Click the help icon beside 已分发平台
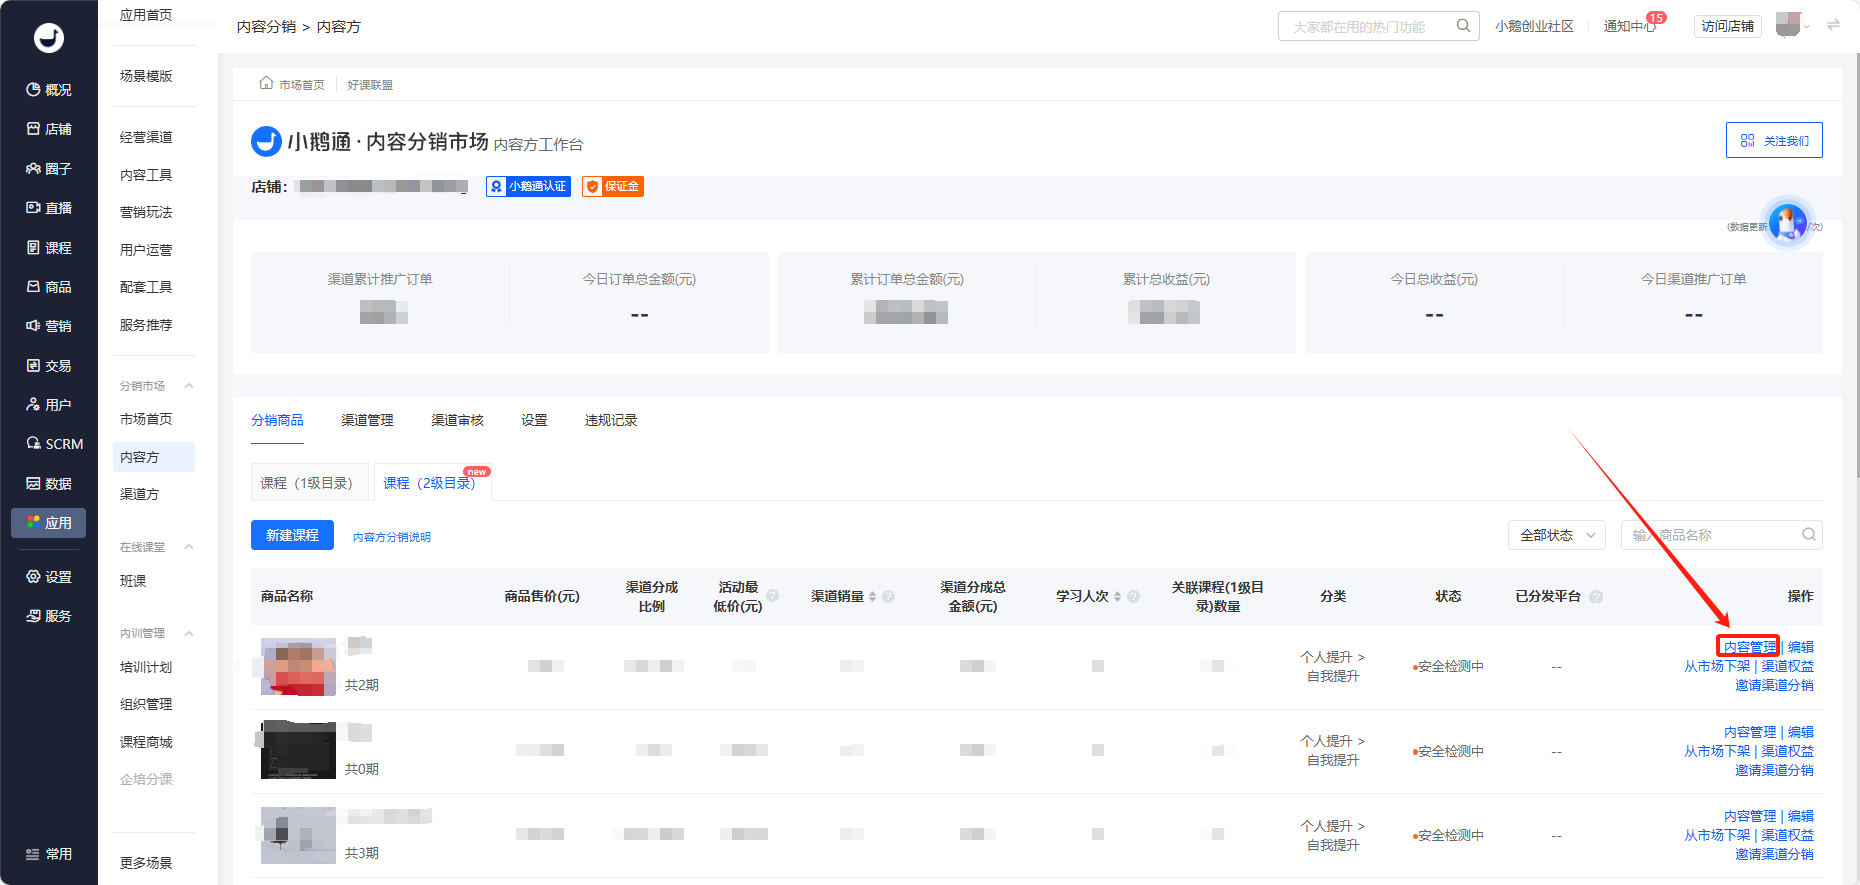The width and height of the screenshot is (1860, 885). (x=1596, y=597)
